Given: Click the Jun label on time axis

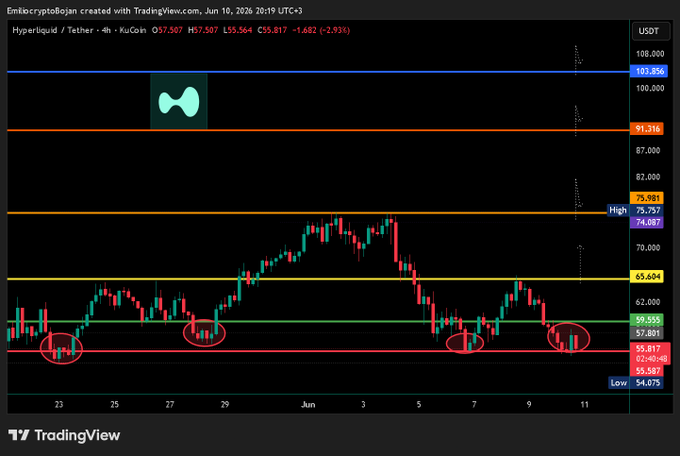Looking at the screenshot, I should pyautogui.click(x=308, y=404).
